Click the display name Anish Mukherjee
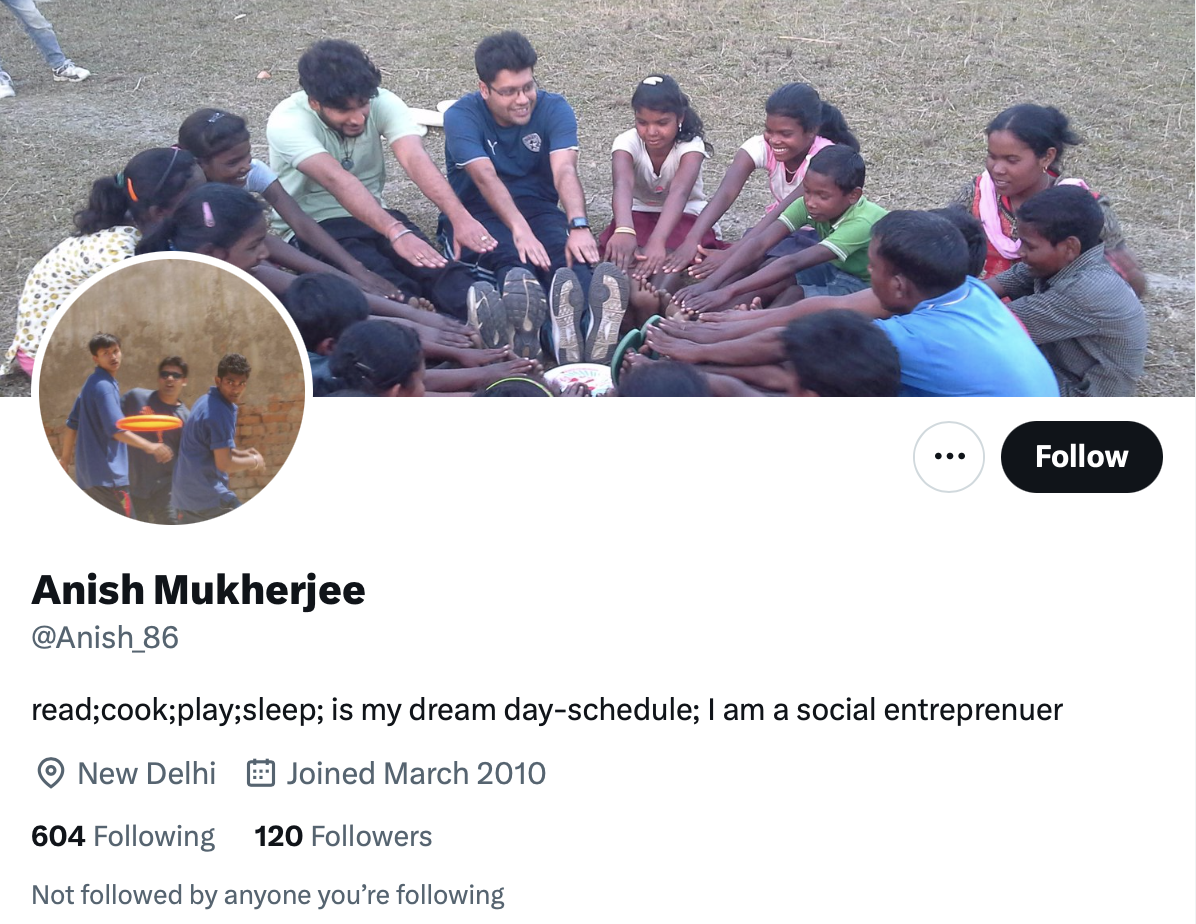The width and height of the screenshot is (1196, 924). [198, 591]
